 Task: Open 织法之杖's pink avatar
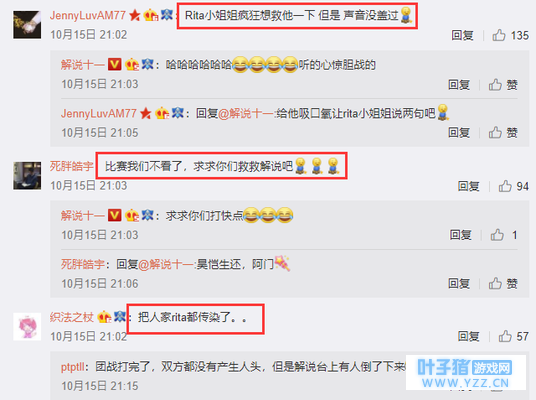tap(27, 326)
